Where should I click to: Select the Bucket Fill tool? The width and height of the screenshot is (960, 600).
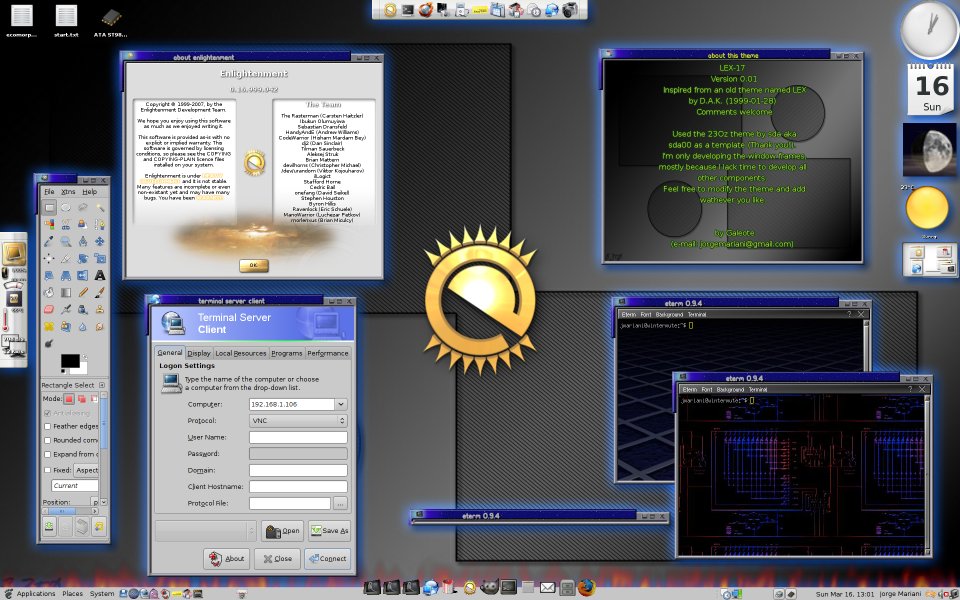tap(49, 292)
